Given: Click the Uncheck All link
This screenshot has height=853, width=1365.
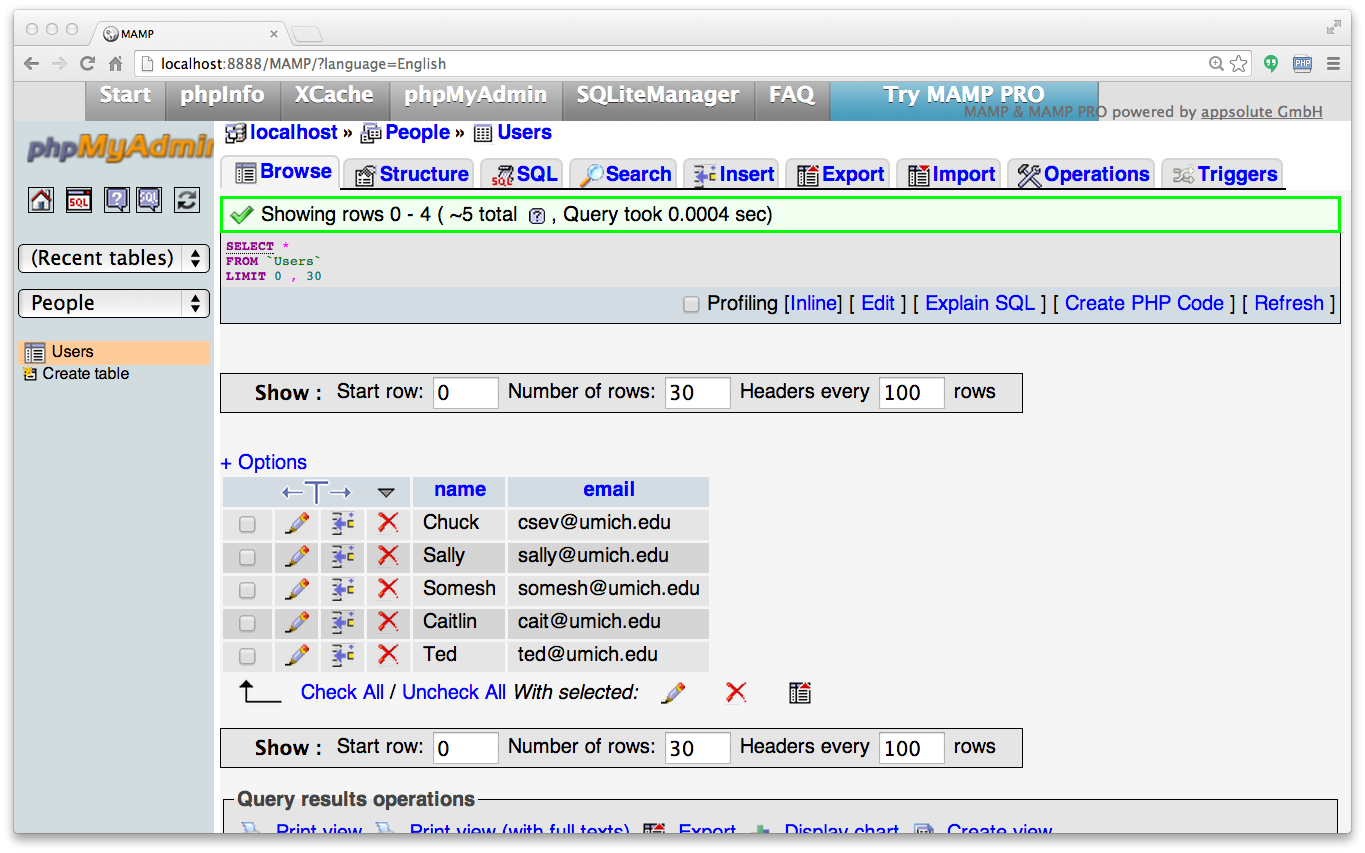Looking at the screenshot, I should [x=454, y=692].
